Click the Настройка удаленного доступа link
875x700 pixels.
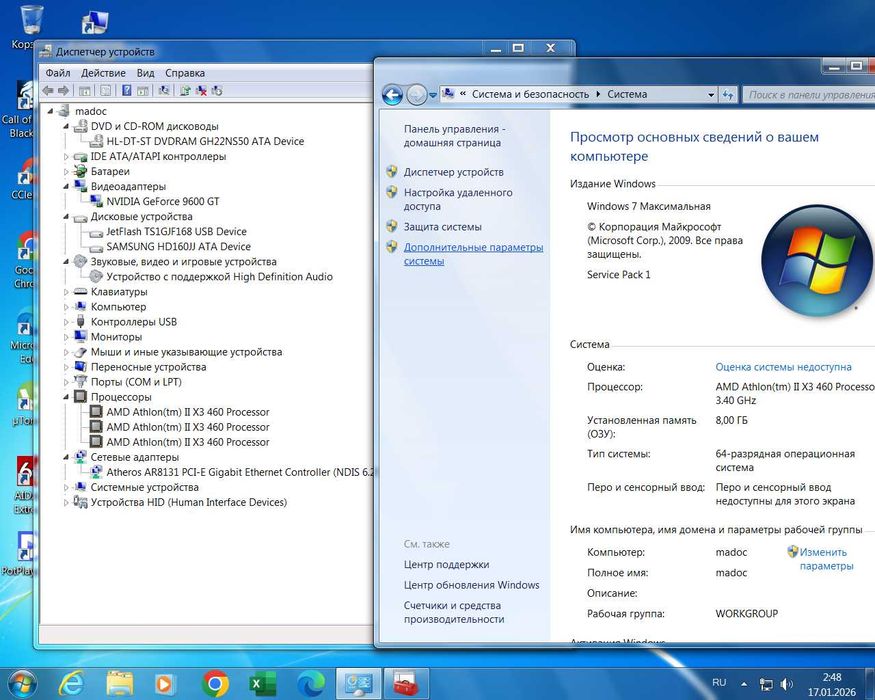tap(458, 199)
